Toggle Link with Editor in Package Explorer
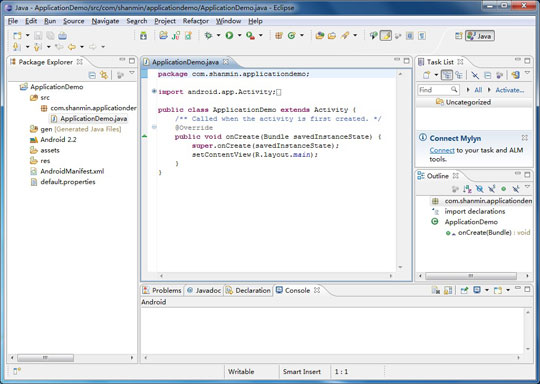The height and width of the screenshot is (384, 540). click(x=104, y=75)
